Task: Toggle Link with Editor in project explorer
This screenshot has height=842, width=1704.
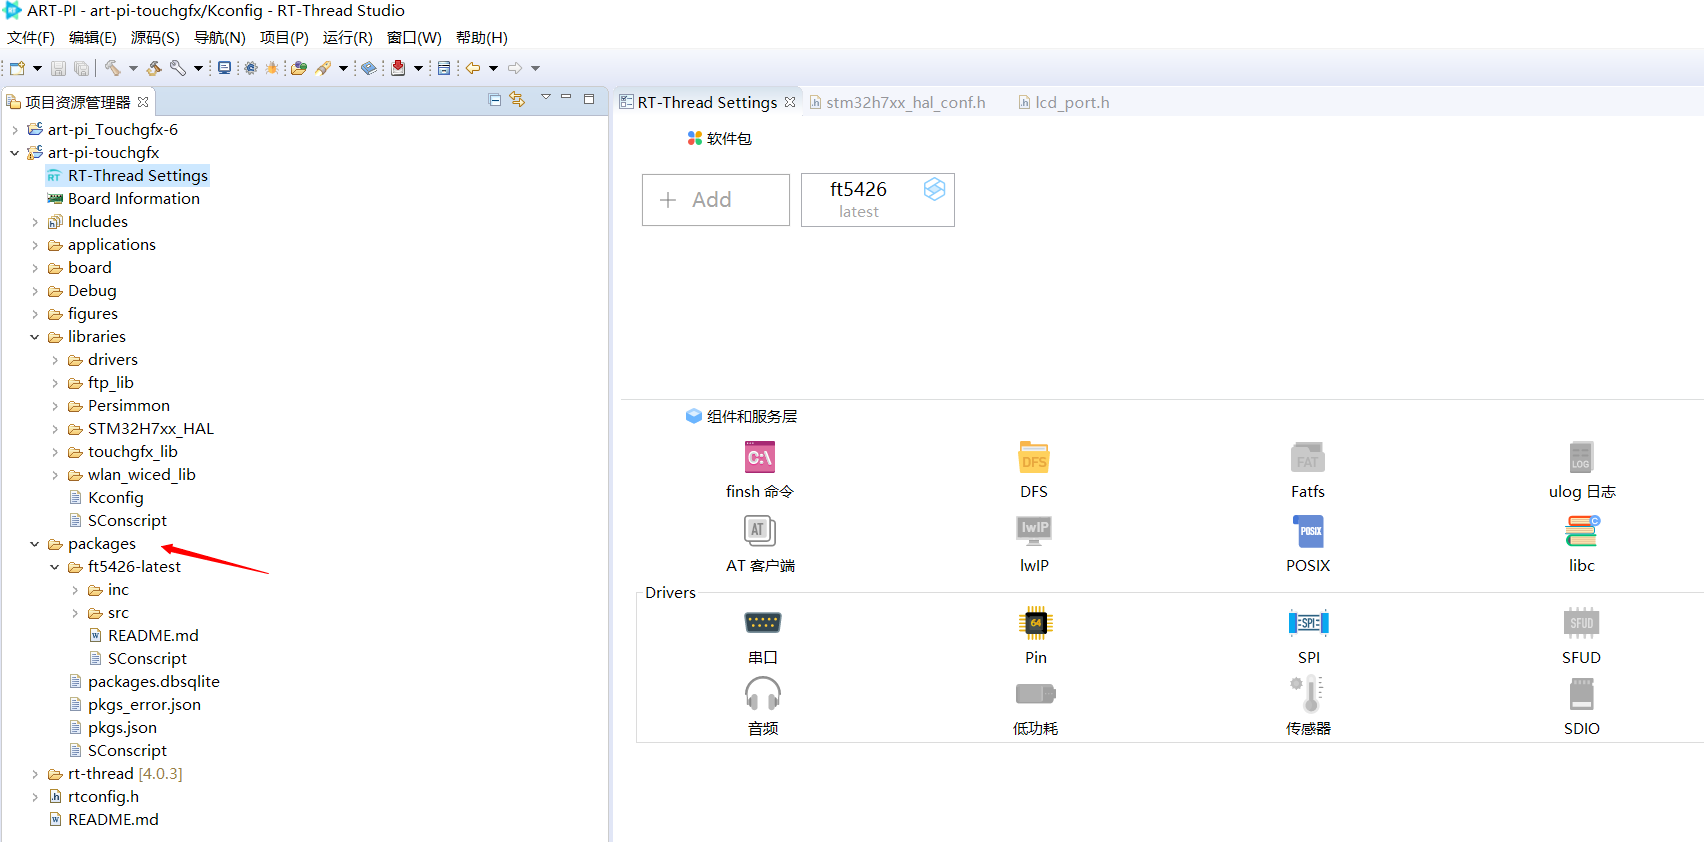Action: coord(517,99)
